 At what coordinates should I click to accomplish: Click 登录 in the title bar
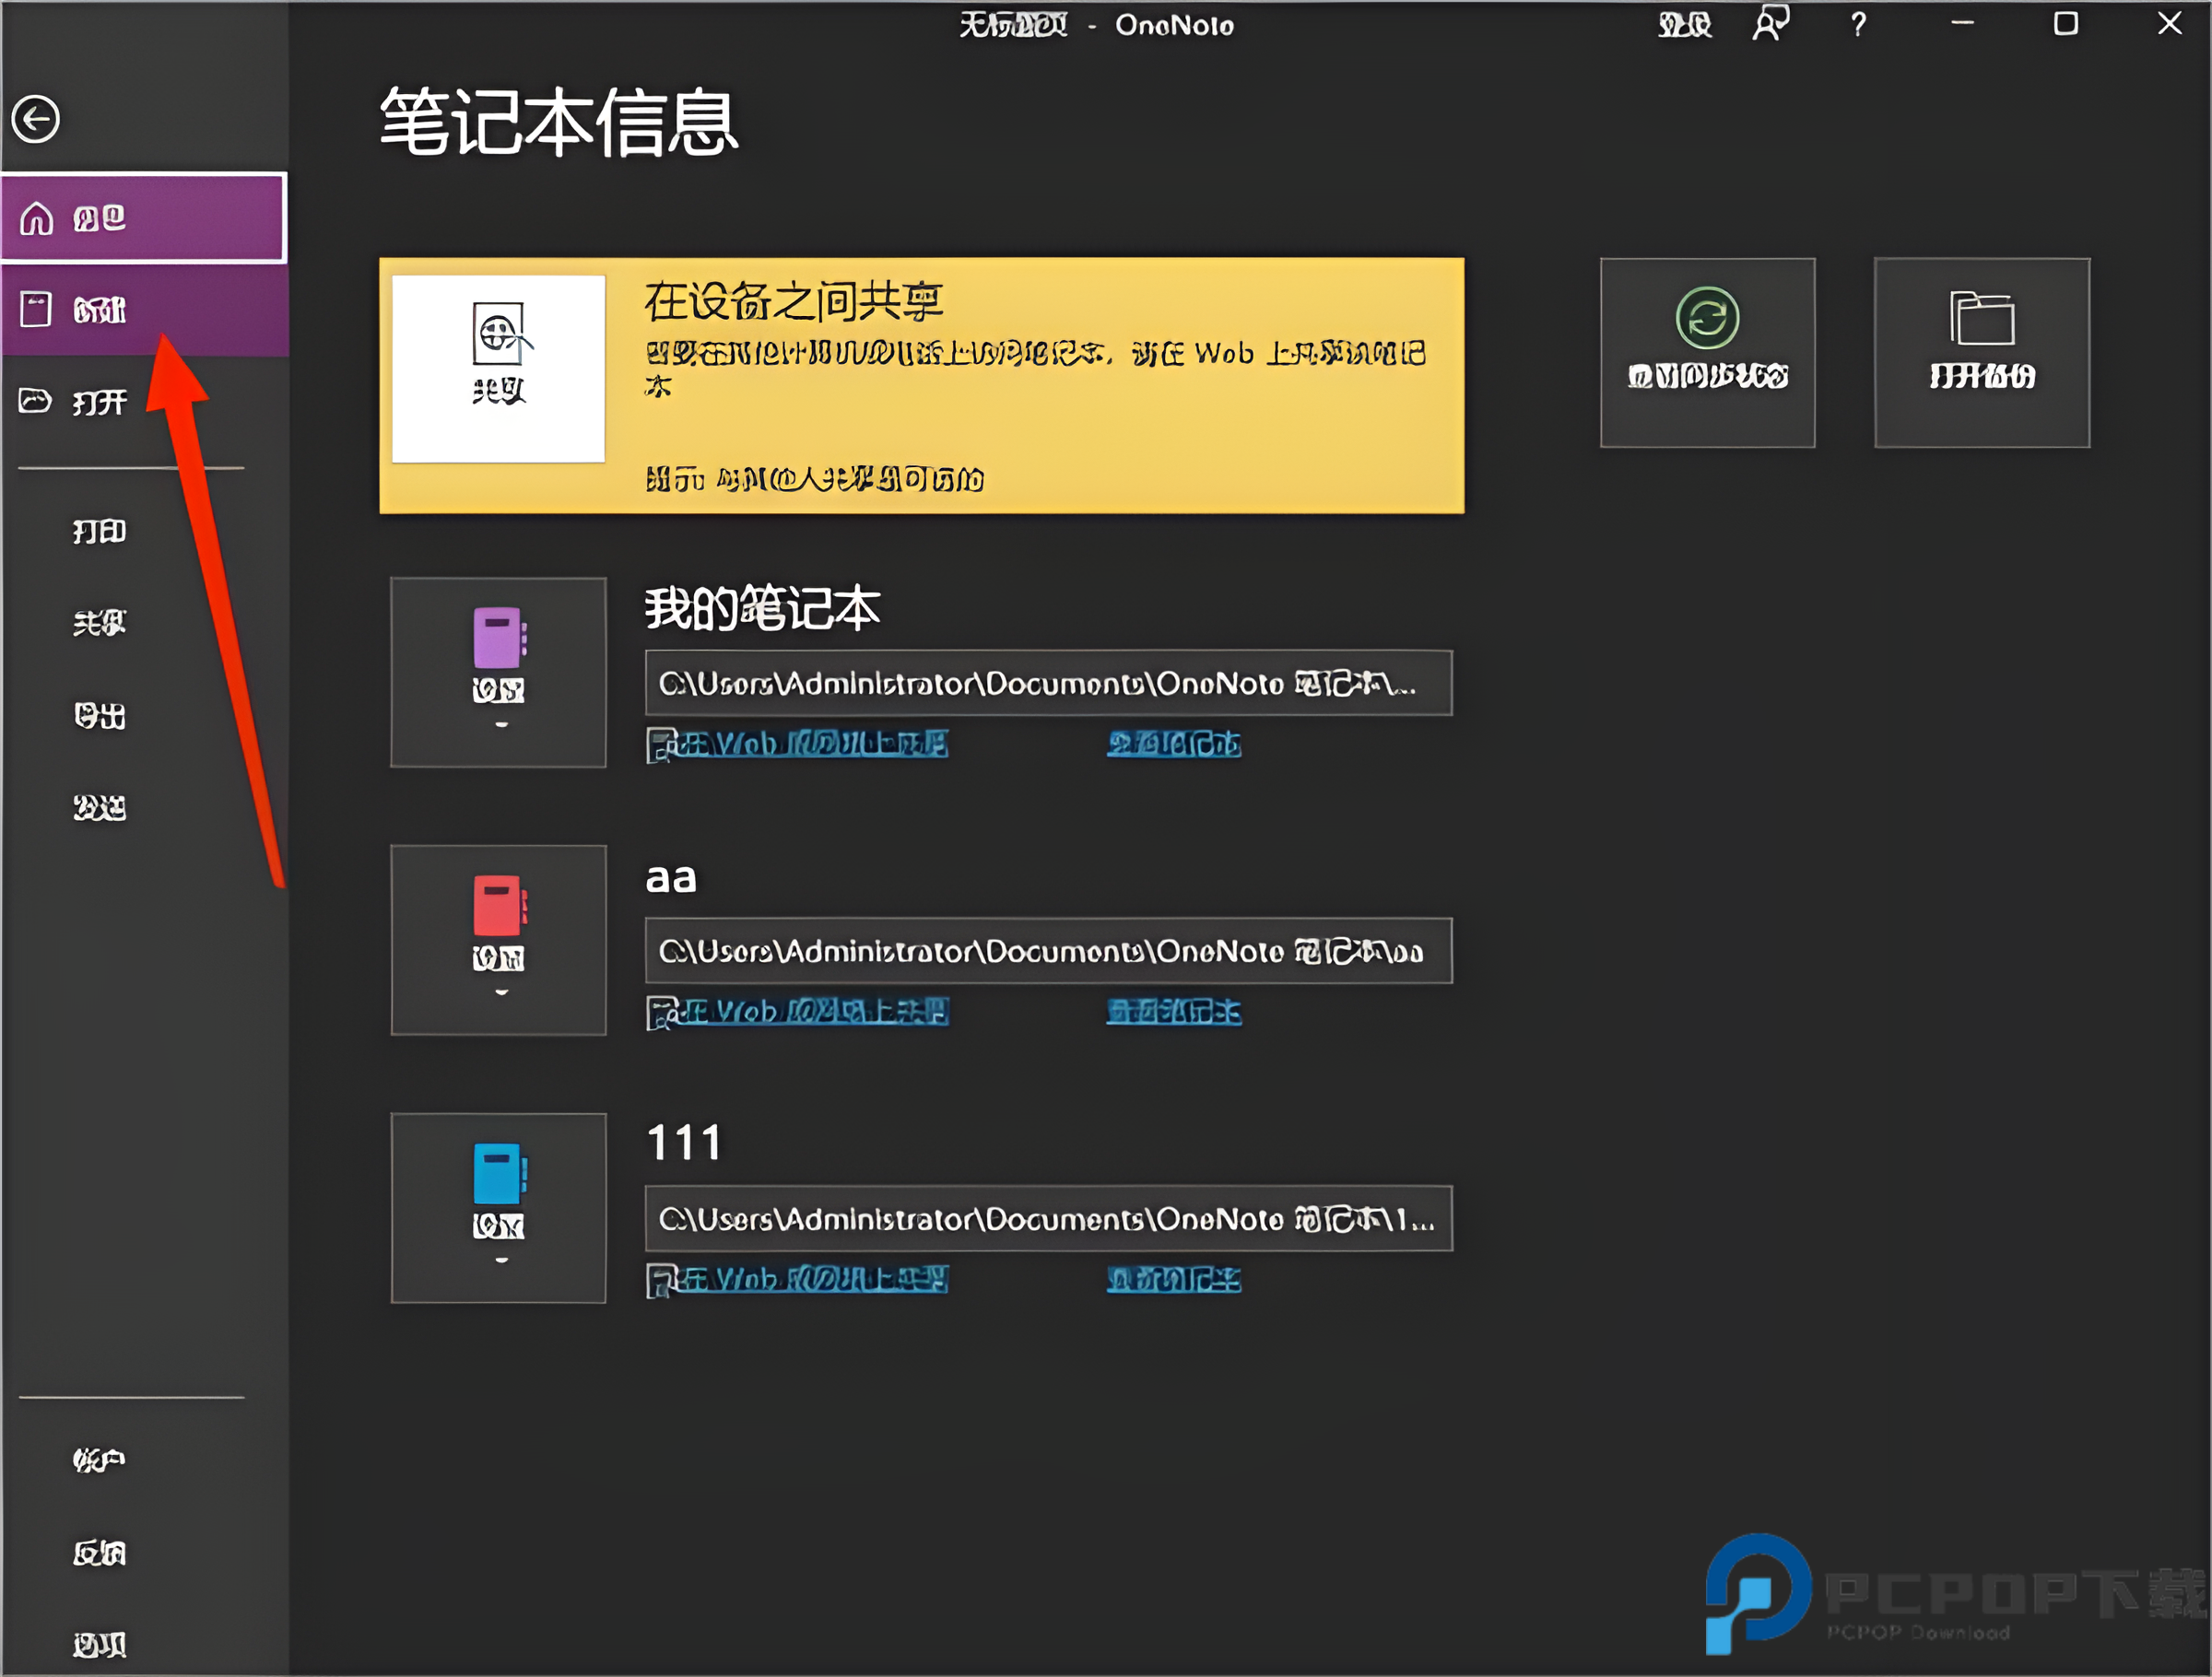(x=1685, y=25)
